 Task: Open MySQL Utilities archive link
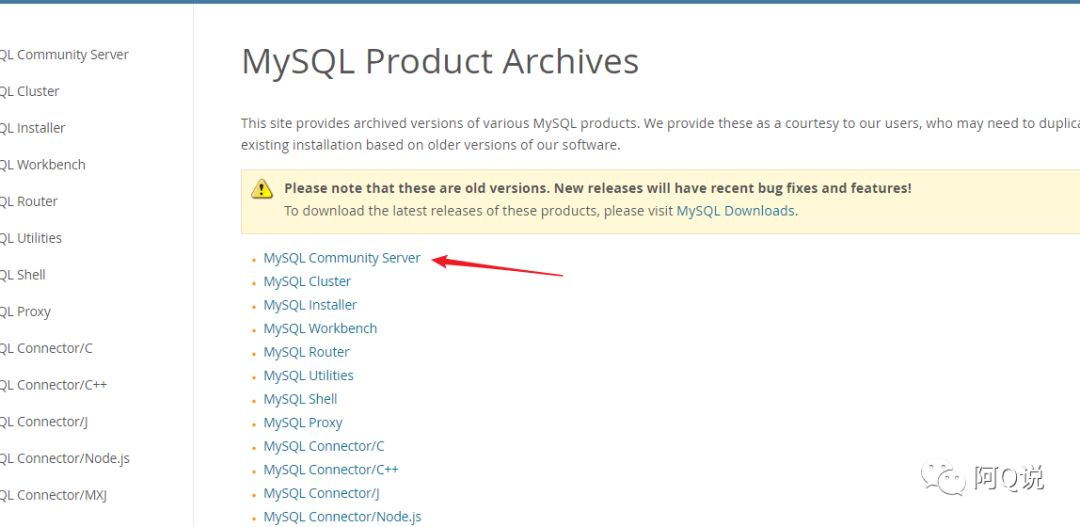point(309,375)
